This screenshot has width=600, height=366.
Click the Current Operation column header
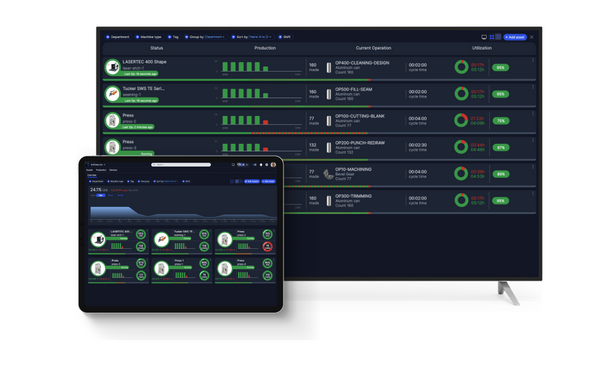tap(373, 48)
